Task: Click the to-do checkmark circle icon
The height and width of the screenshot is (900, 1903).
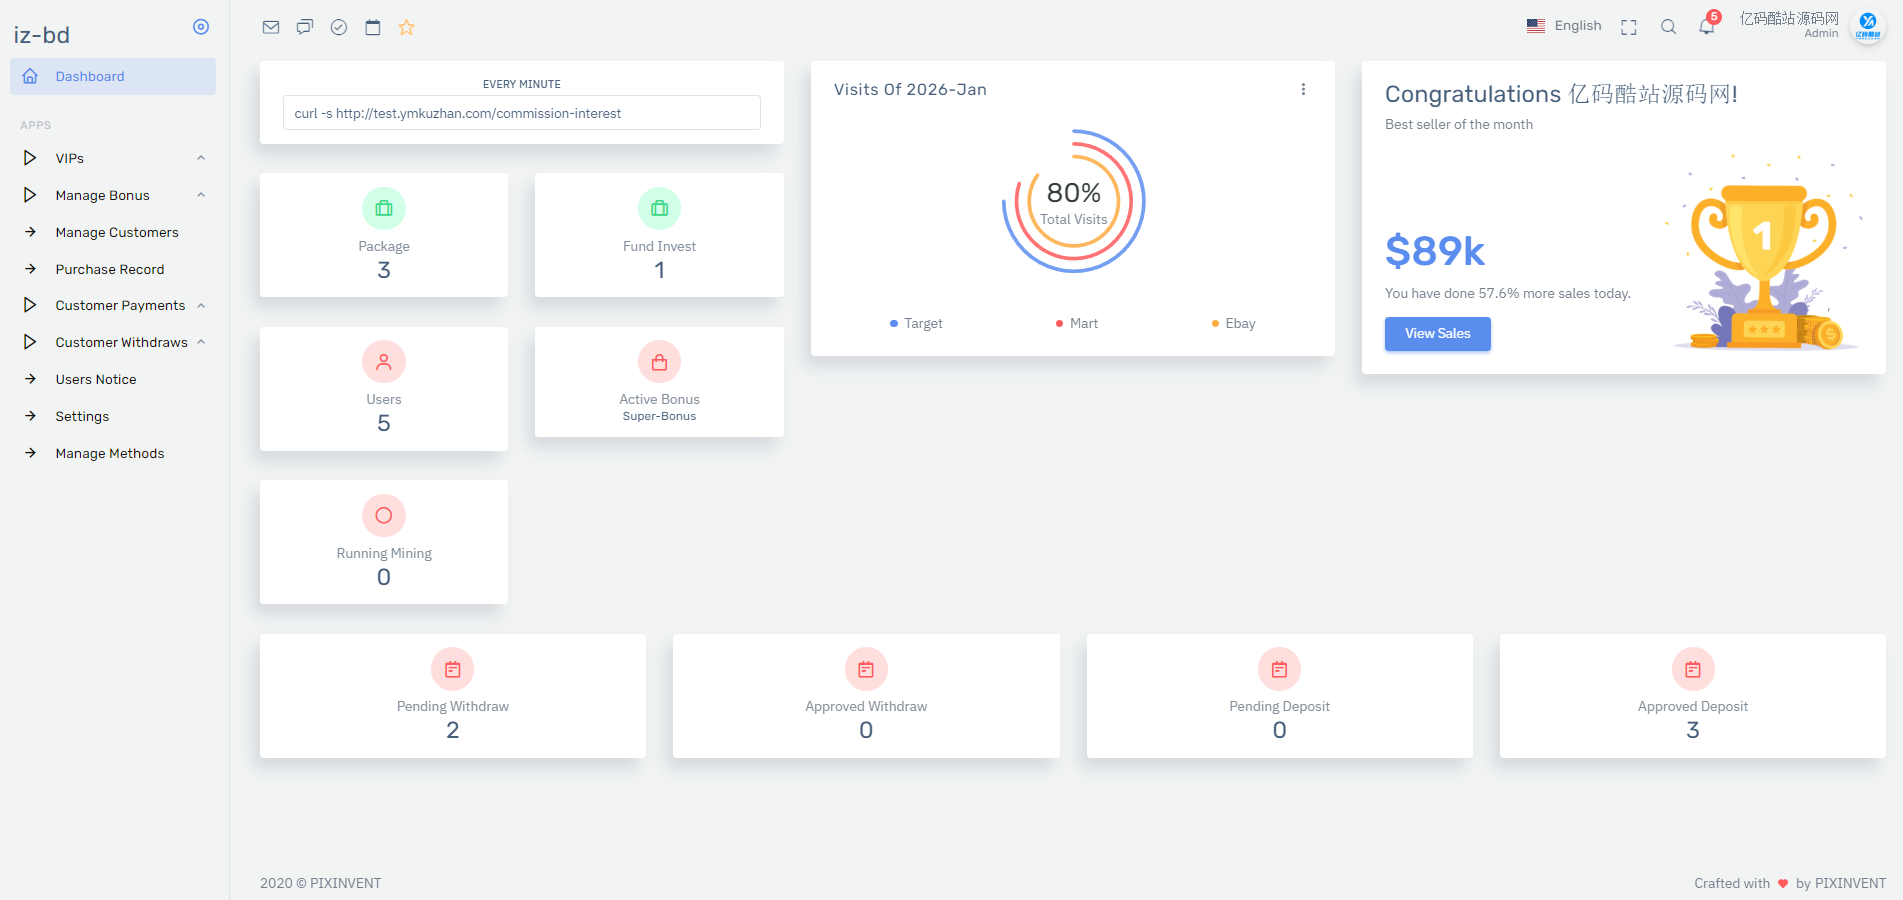Action: point(339,27)
